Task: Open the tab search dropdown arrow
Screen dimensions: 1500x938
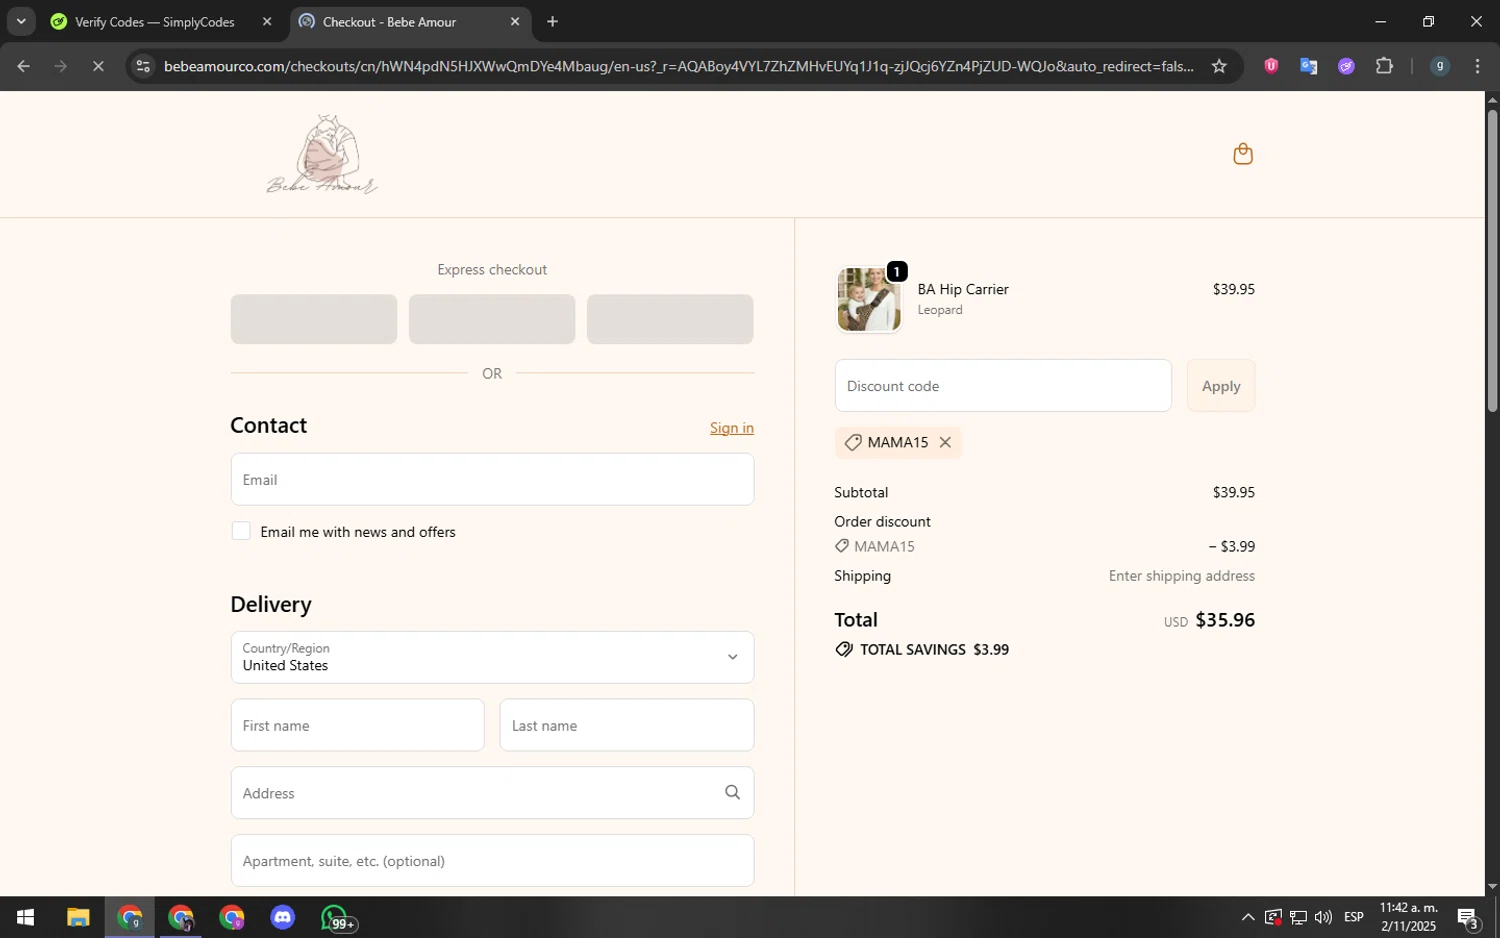Action: 21,21
